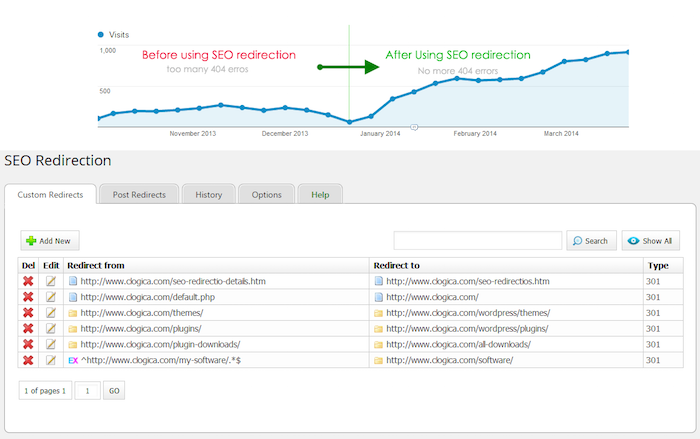The image size is (700, 439).
Task: Click the January 2014 chart axis label
Action: tap(380, 133)
